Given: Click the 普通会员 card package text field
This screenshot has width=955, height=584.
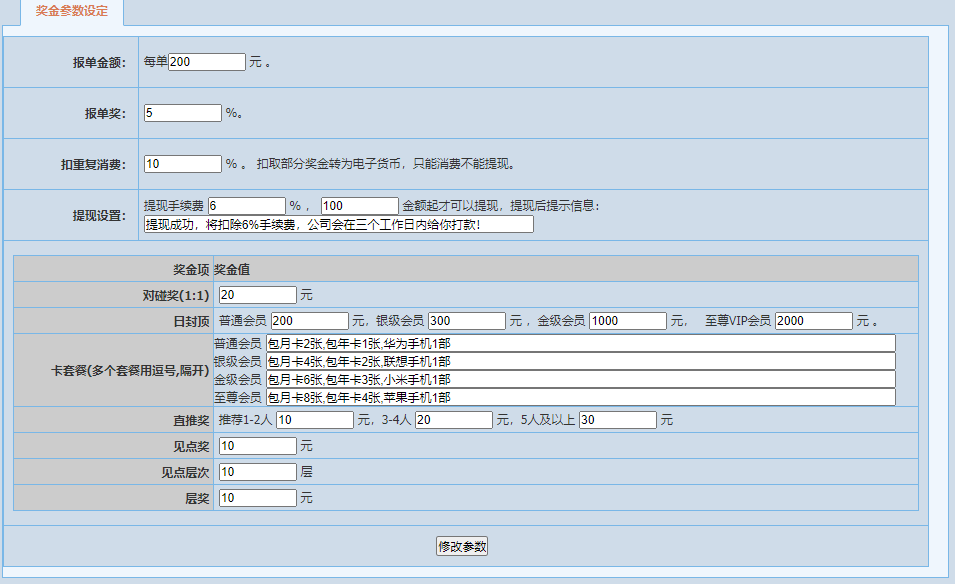Looking at the screenshot, I should pos(580,343).
